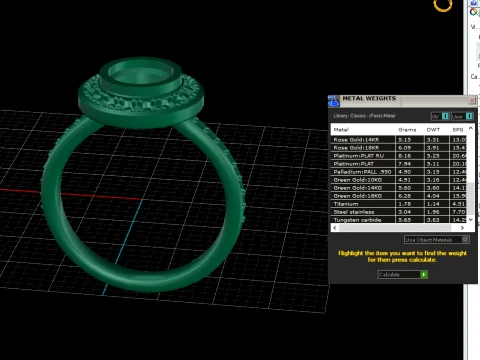The image size is (480, 360).
Task: Select the Rose Gold:18KR row
Action: point(399,148)
